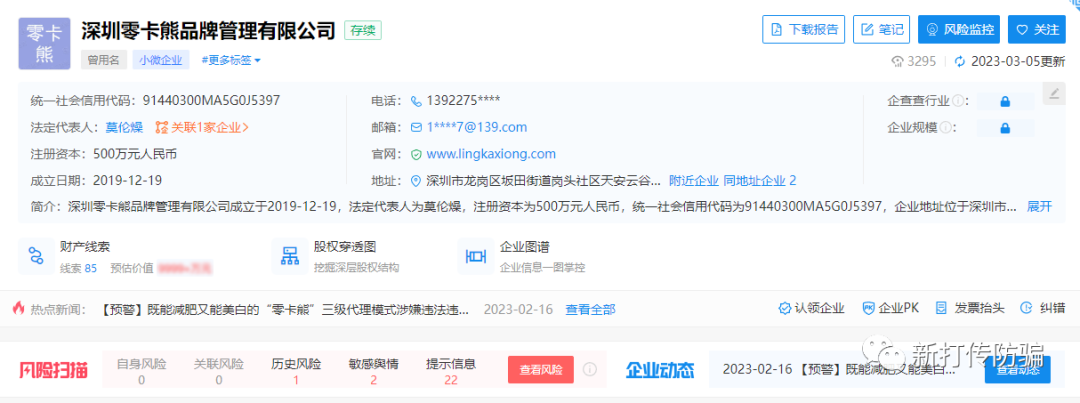The image size is (1080, 403).
Task: Click the 查看动态 button
Action: 1017,369
